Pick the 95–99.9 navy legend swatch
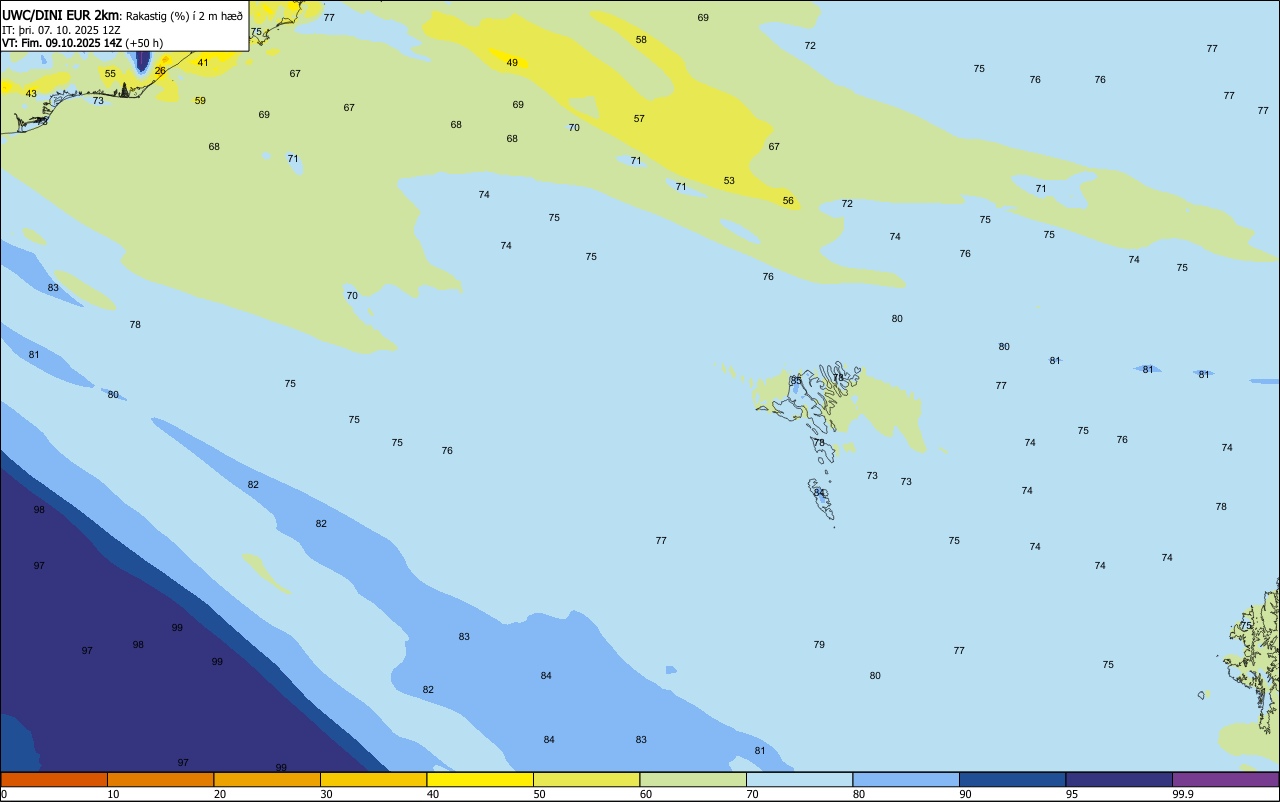 point(1119,779)
